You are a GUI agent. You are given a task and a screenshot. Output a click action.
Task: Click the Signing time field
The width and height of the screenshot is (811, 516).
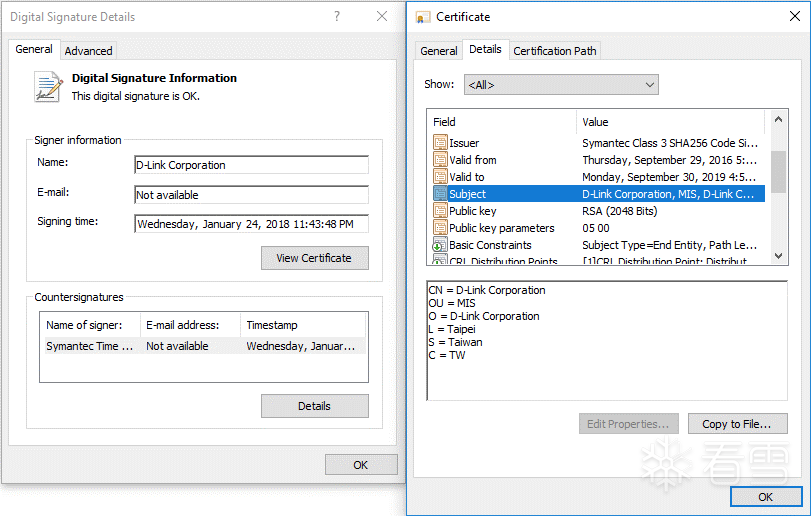point(251,224)
